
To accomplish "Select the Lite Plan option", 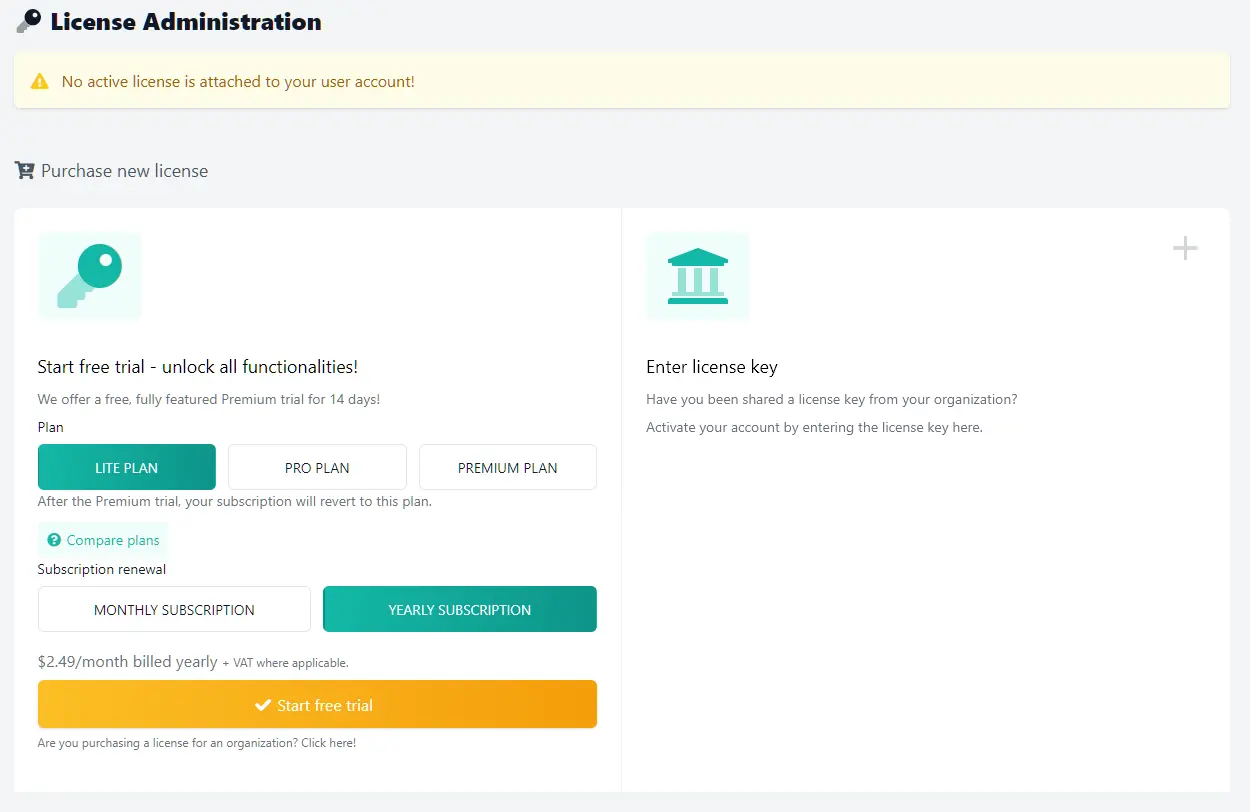I will pyautogui.click(x=127, y=467).
